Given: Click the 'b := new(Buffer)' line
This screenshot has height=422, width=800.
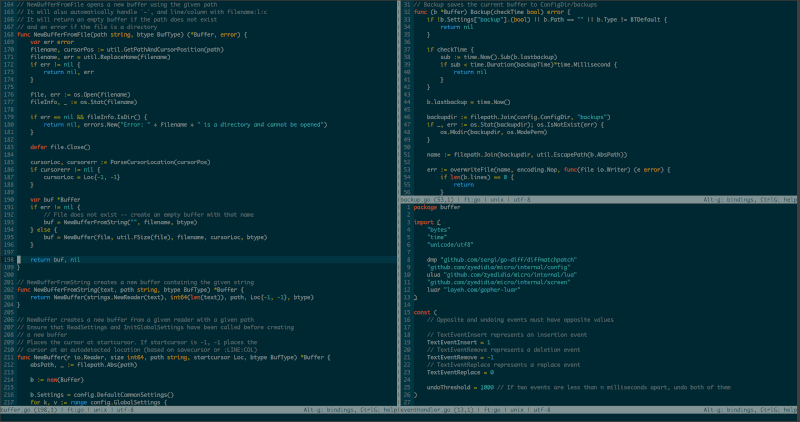Looking at the screenshot, I should click(57, 380).
